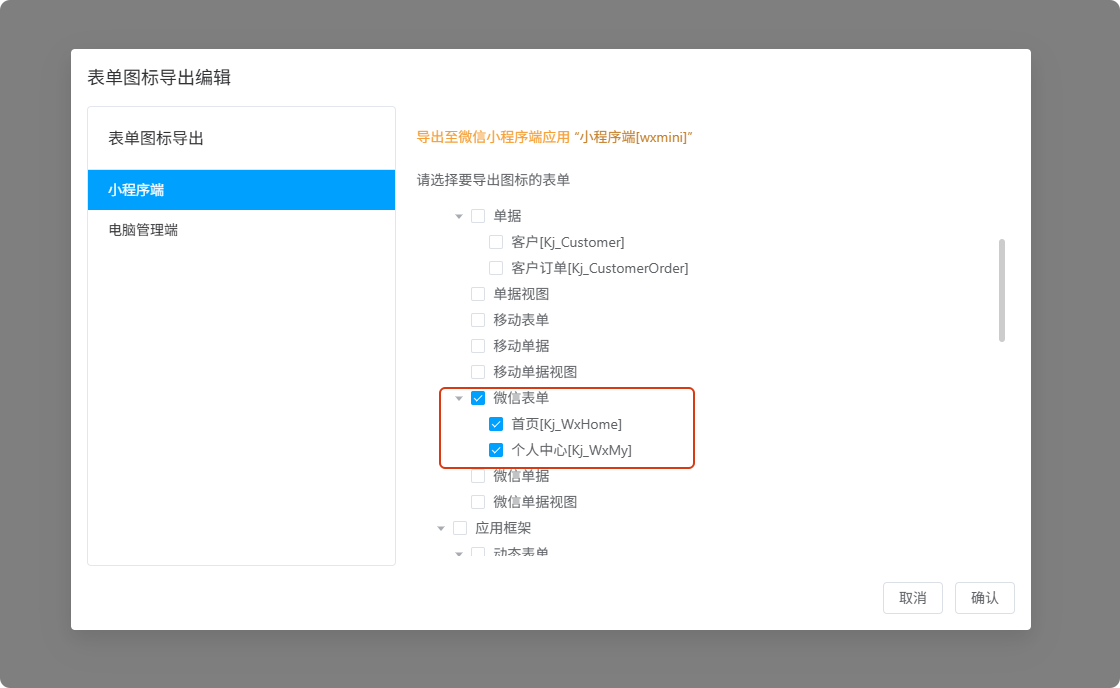Tick the 移动单据 checkbox
The height and width of the screenshot is (688, 1120).
pos(478,346)
